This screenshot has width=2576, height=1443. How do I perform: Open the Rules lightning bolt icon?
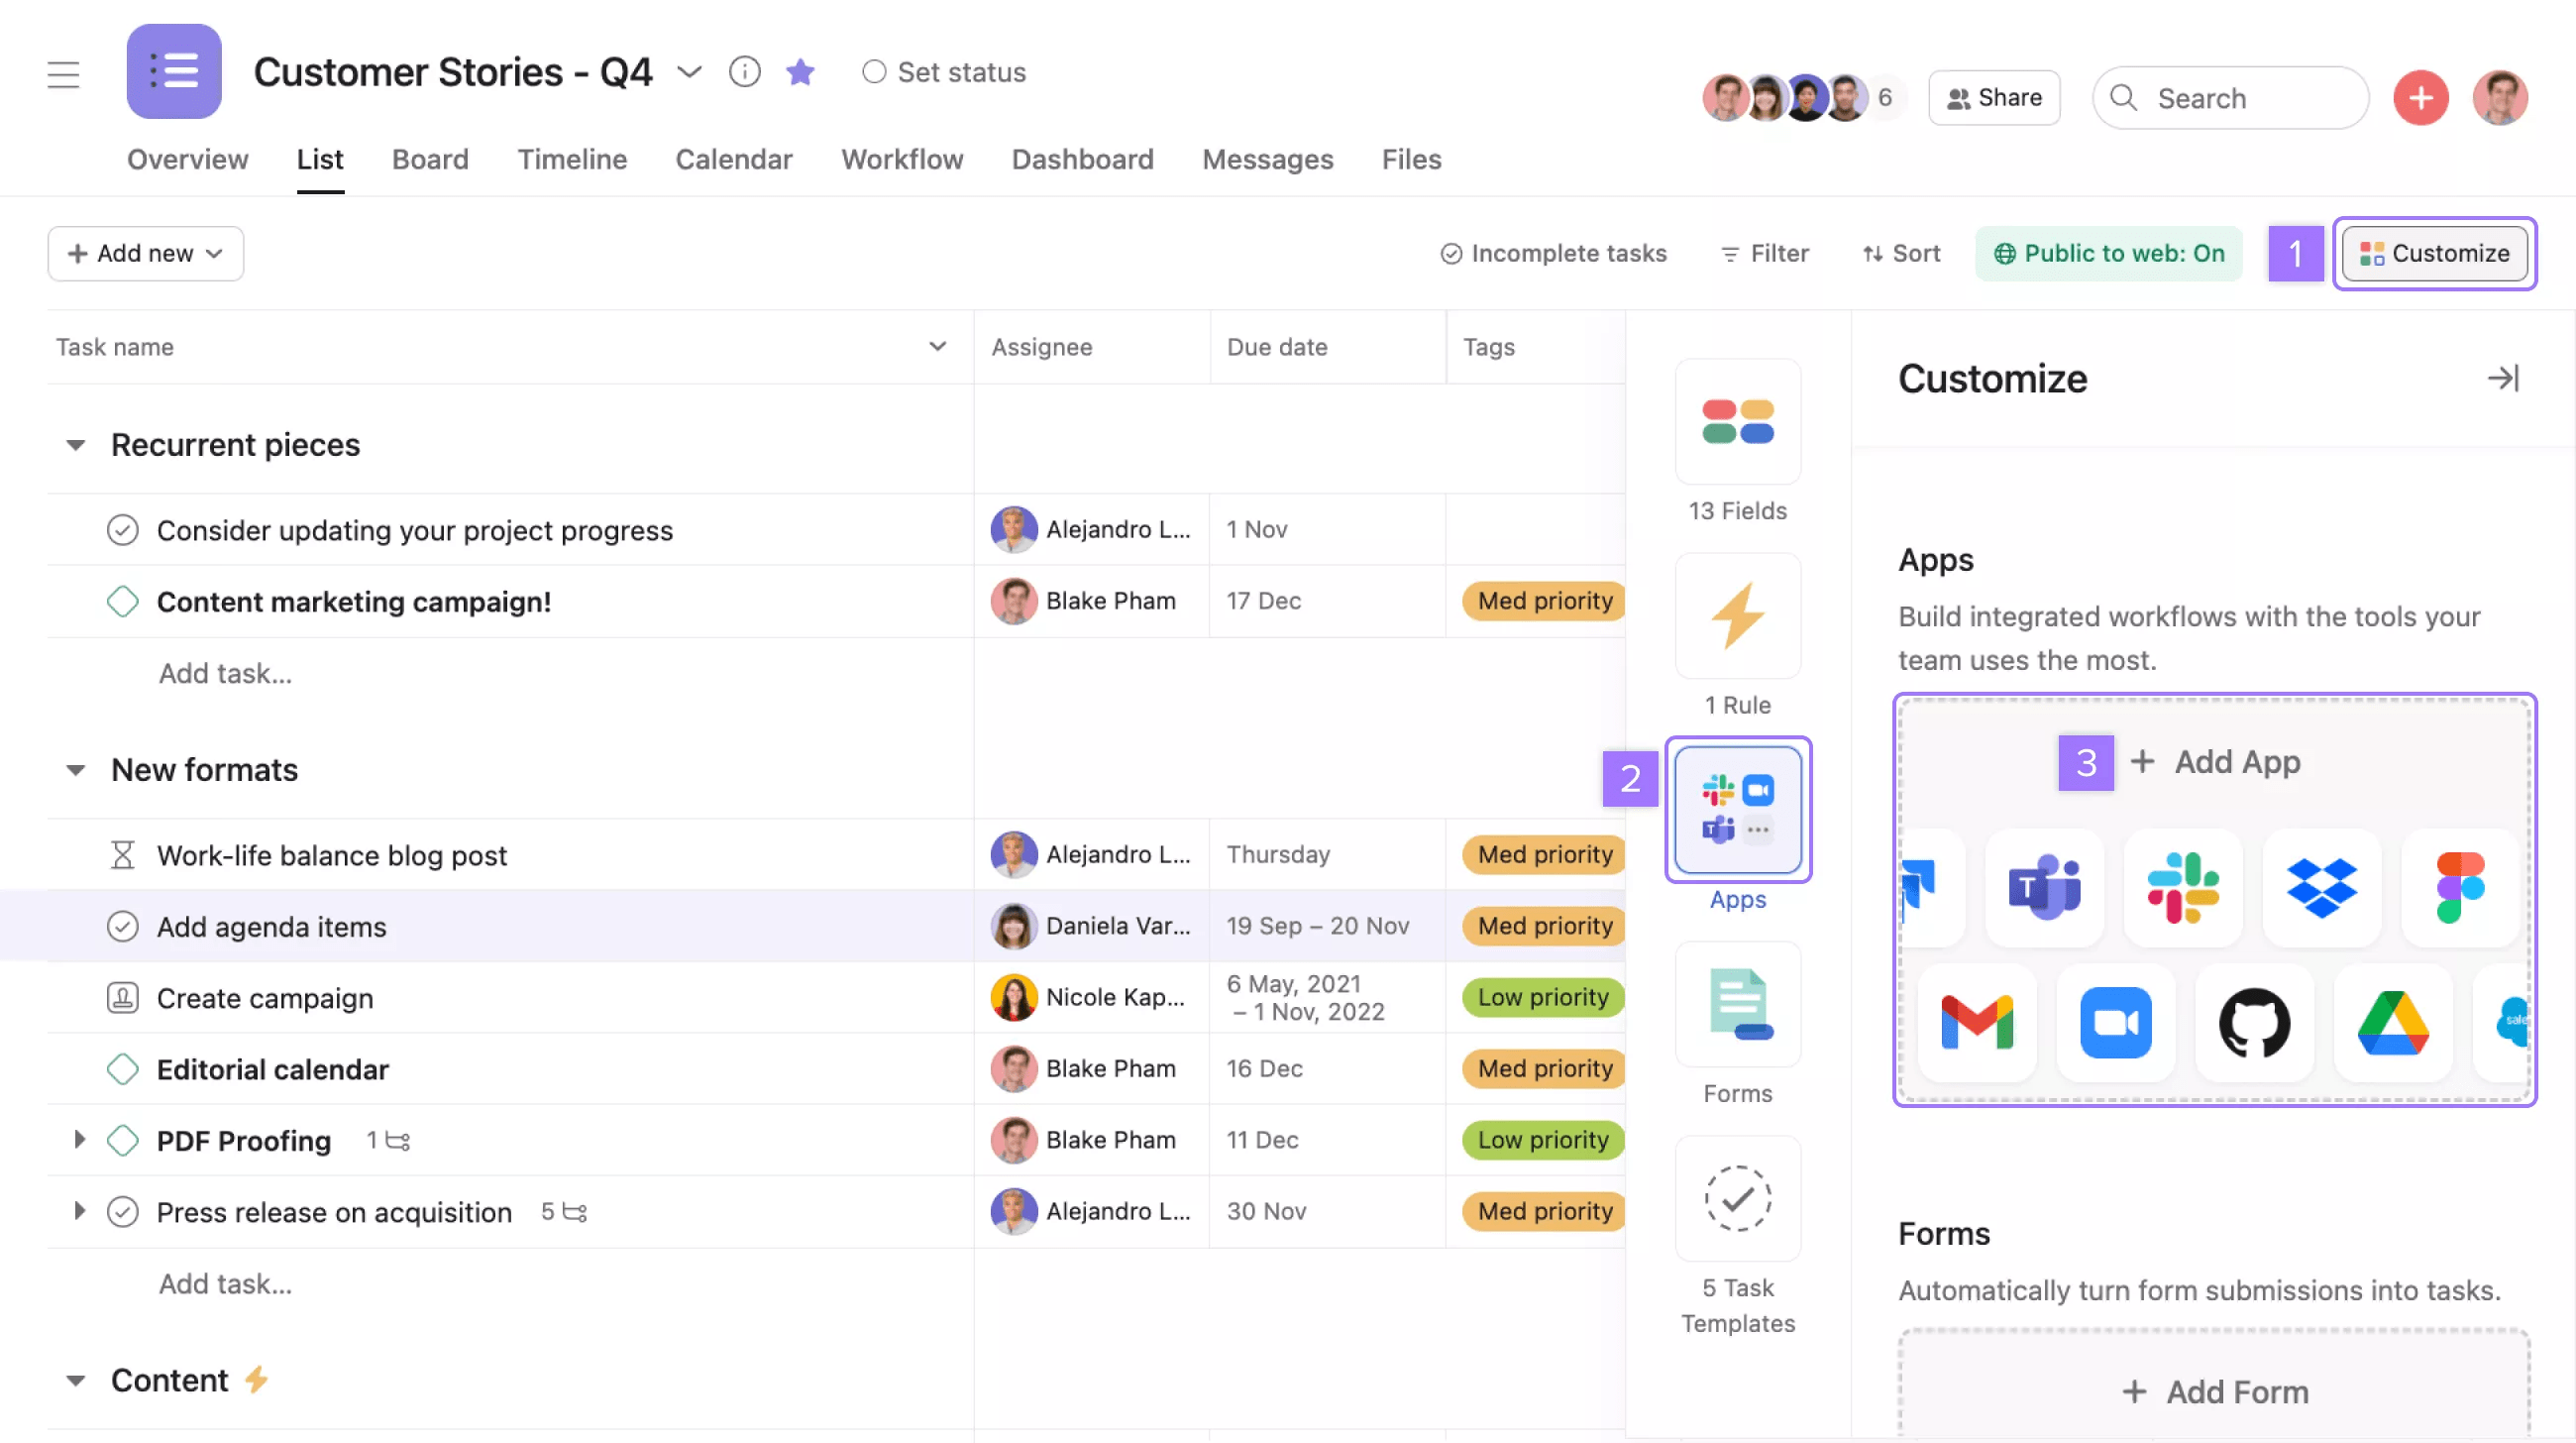[1737, 616]
